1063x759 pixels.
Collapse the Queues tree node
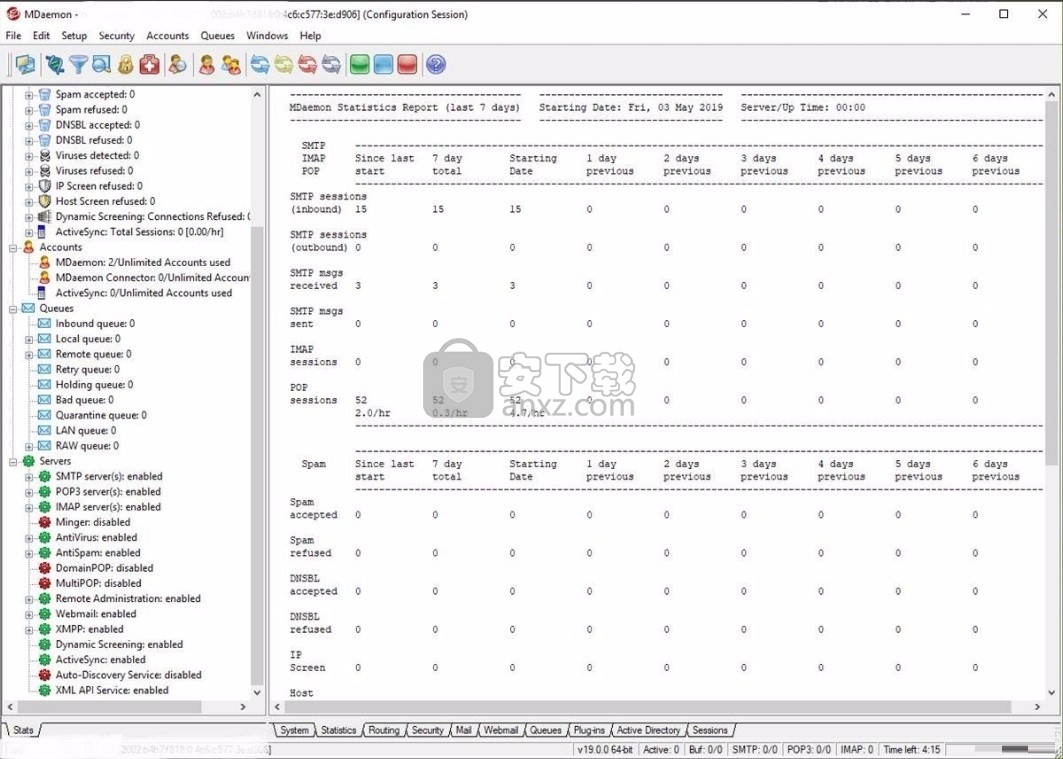pyautogui.click(x=13, y=308)
